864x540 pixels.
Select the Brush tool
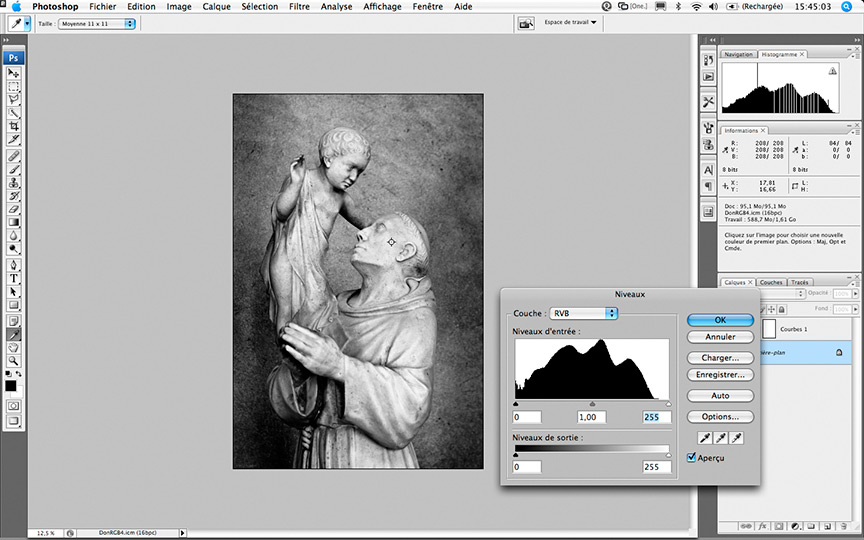(x=13, y=169)
